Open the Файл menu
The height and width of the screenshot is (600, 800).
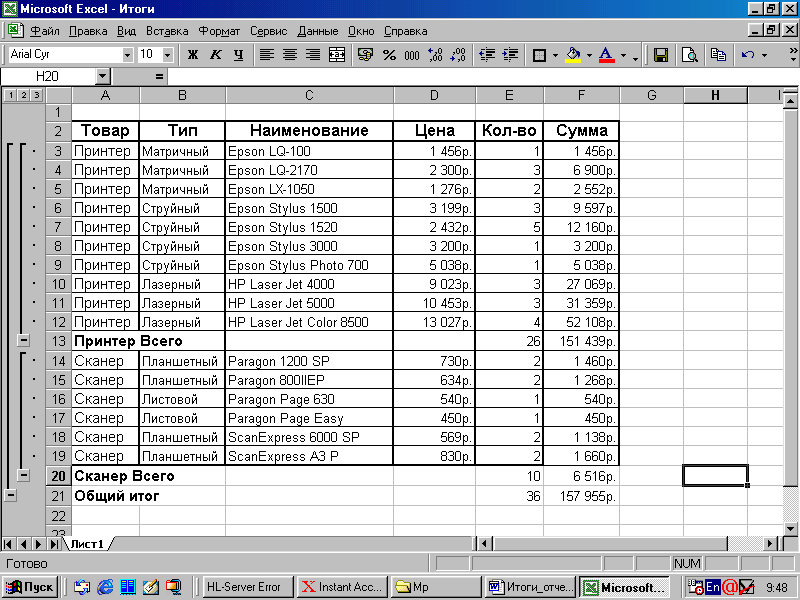tap(45, 31)
